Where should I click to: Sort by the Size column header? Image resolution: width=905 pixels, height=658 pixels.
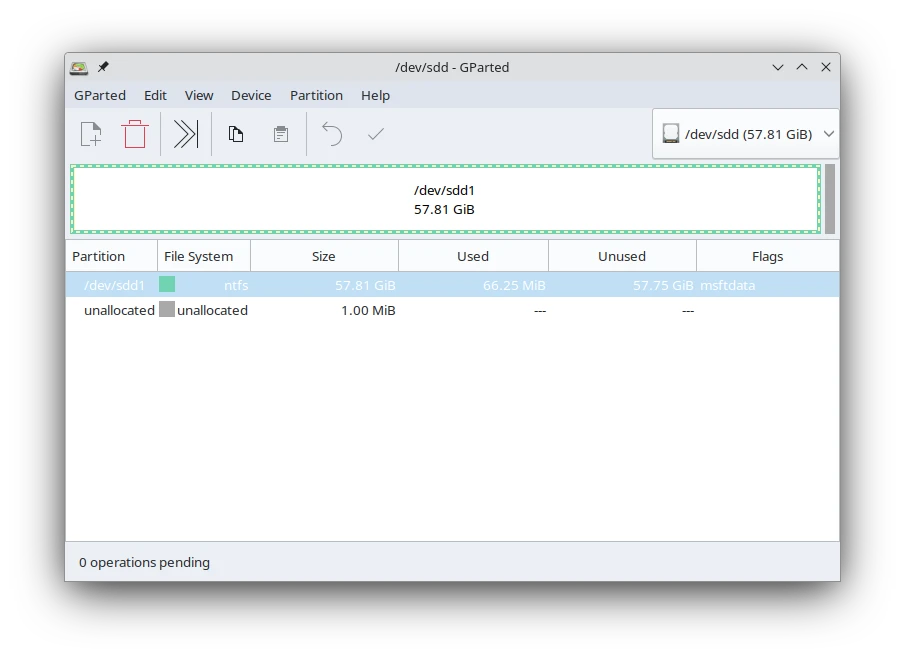coord(324,256)
